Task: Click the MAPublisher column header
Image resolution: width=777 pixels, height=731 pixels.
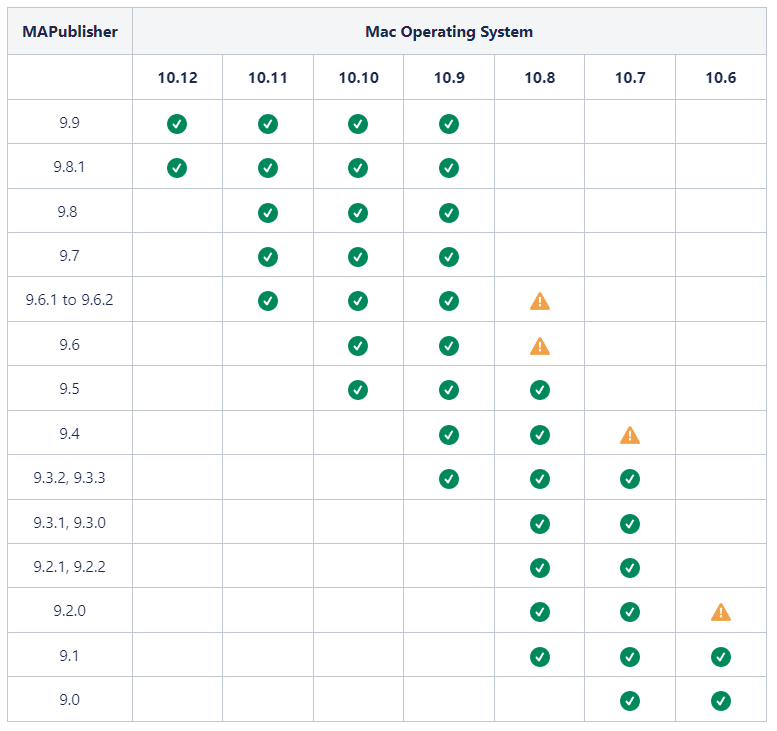Action: click(x=70, y=31)
